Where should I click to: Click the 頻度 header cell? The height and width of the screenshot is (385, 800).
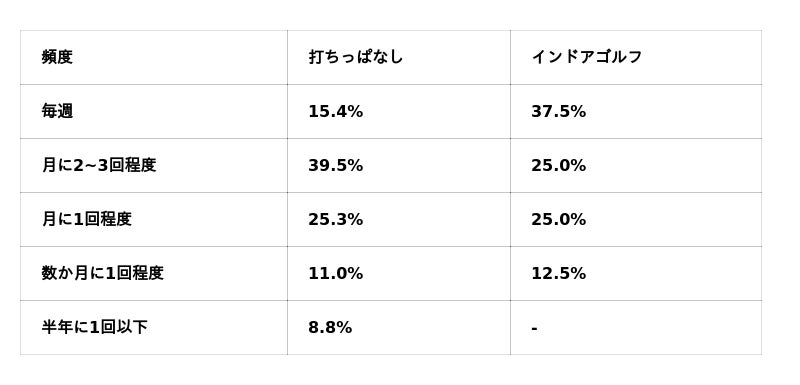pos(154,57)
